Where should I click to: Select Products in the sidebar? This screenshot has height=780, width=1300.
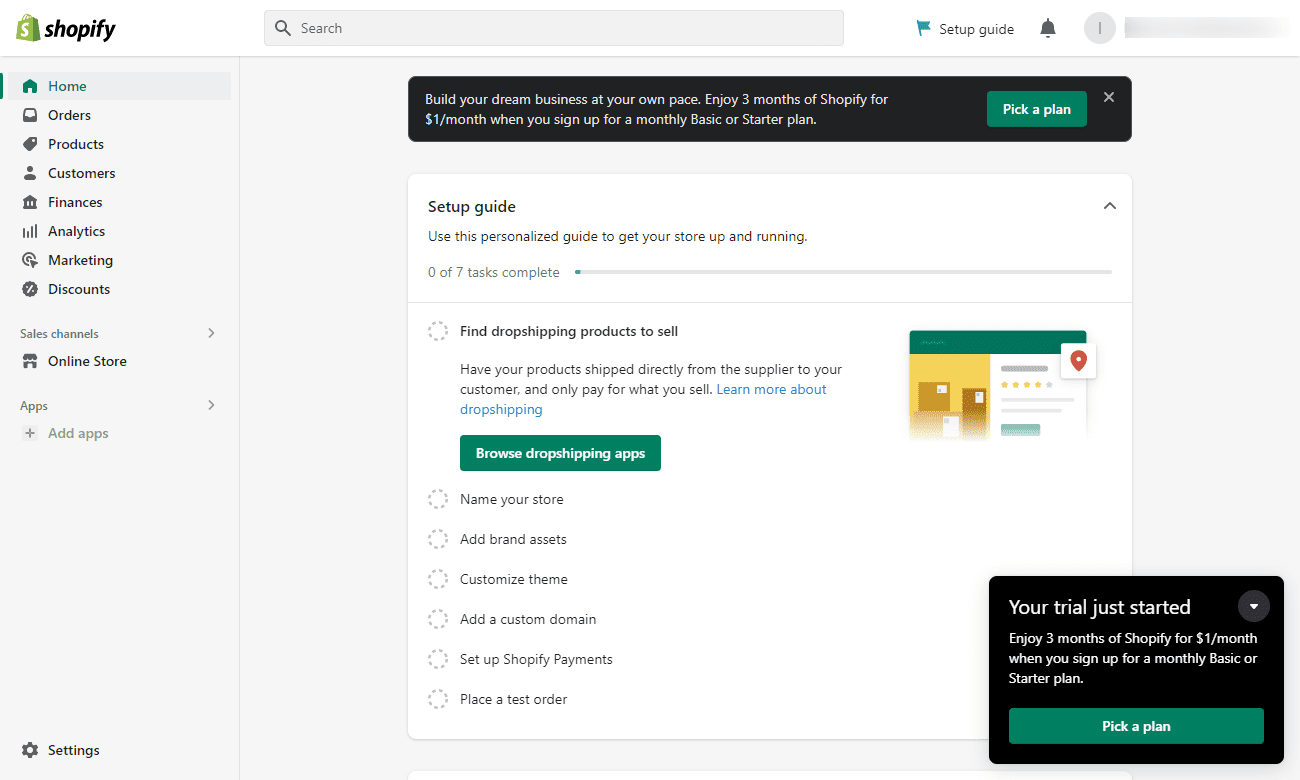[75, 143]
